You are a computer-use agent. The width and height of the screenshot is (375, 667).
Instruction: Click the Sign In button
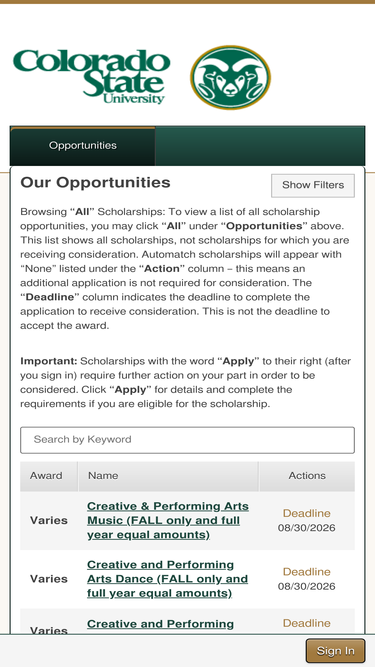pyautogui.click(x=335, y=651)
